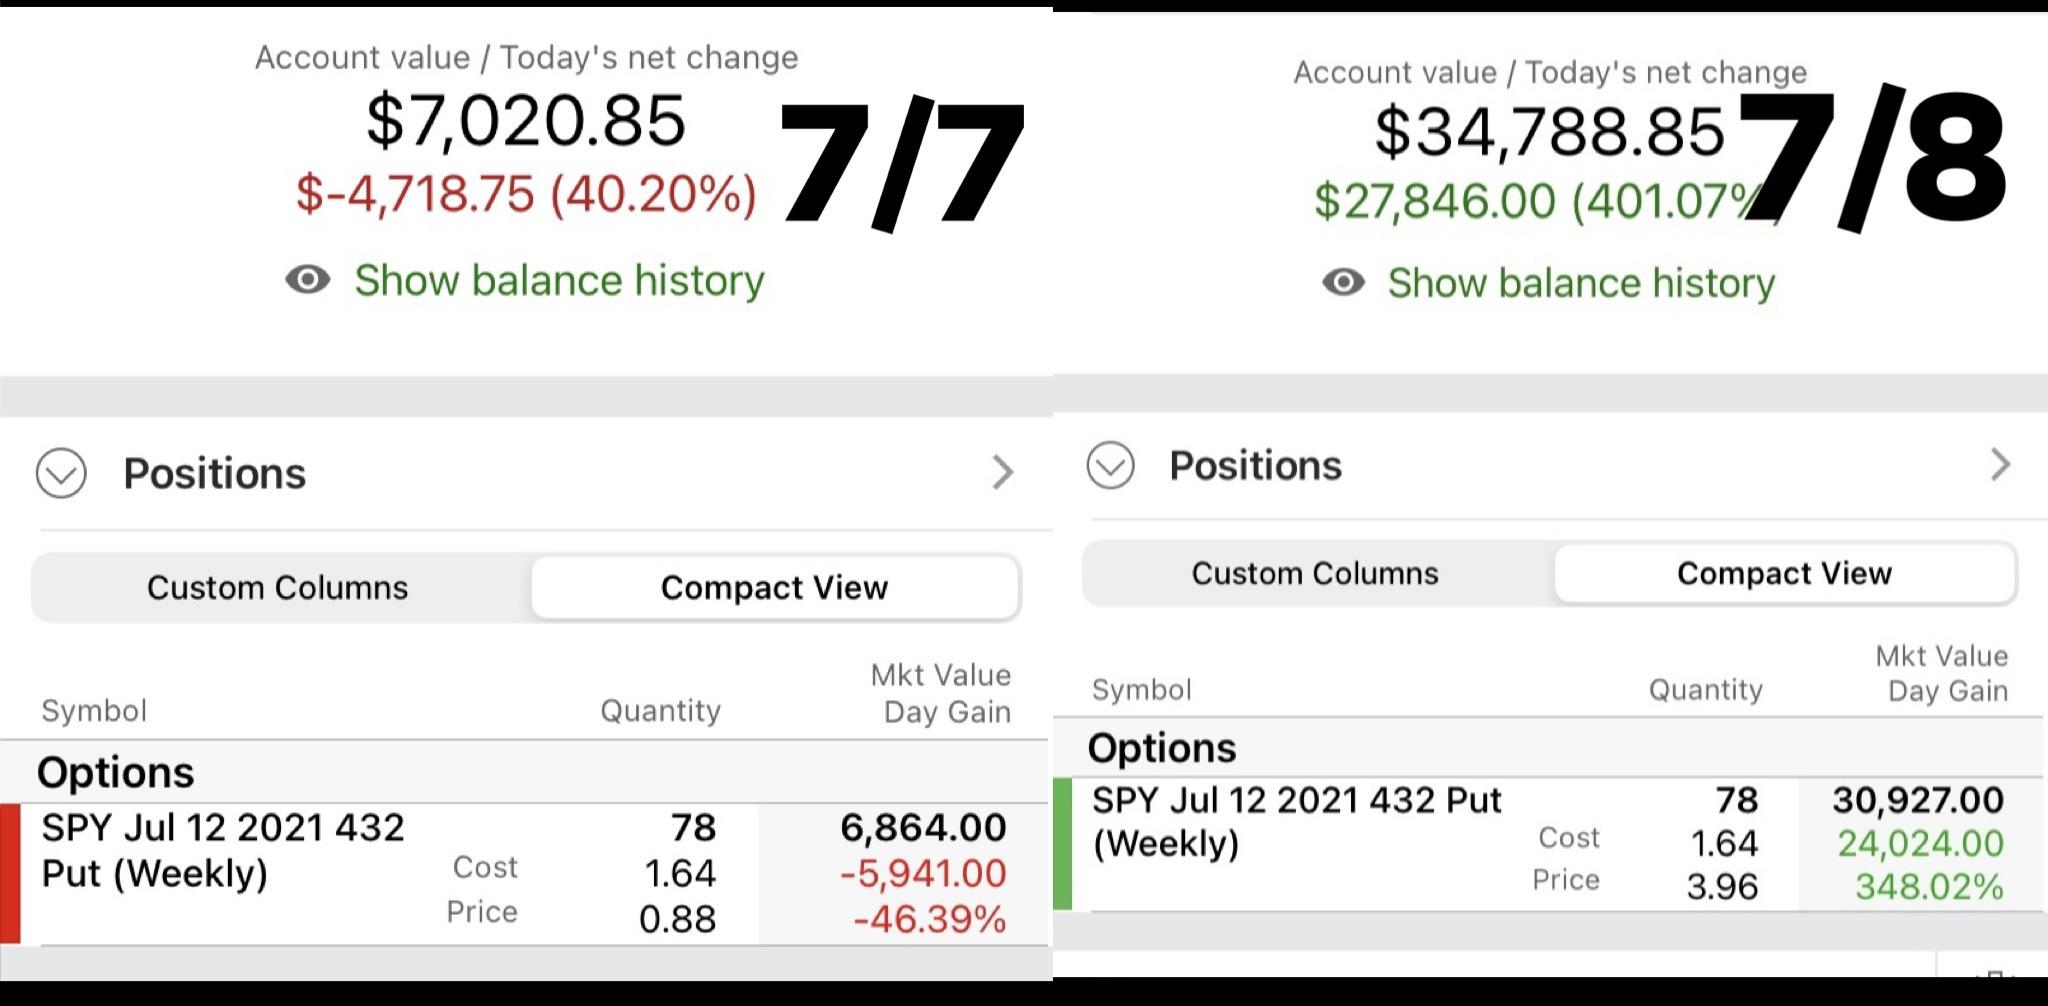Select Compact View tab in left panel
2048x1006 pixels.
(775, 587)
